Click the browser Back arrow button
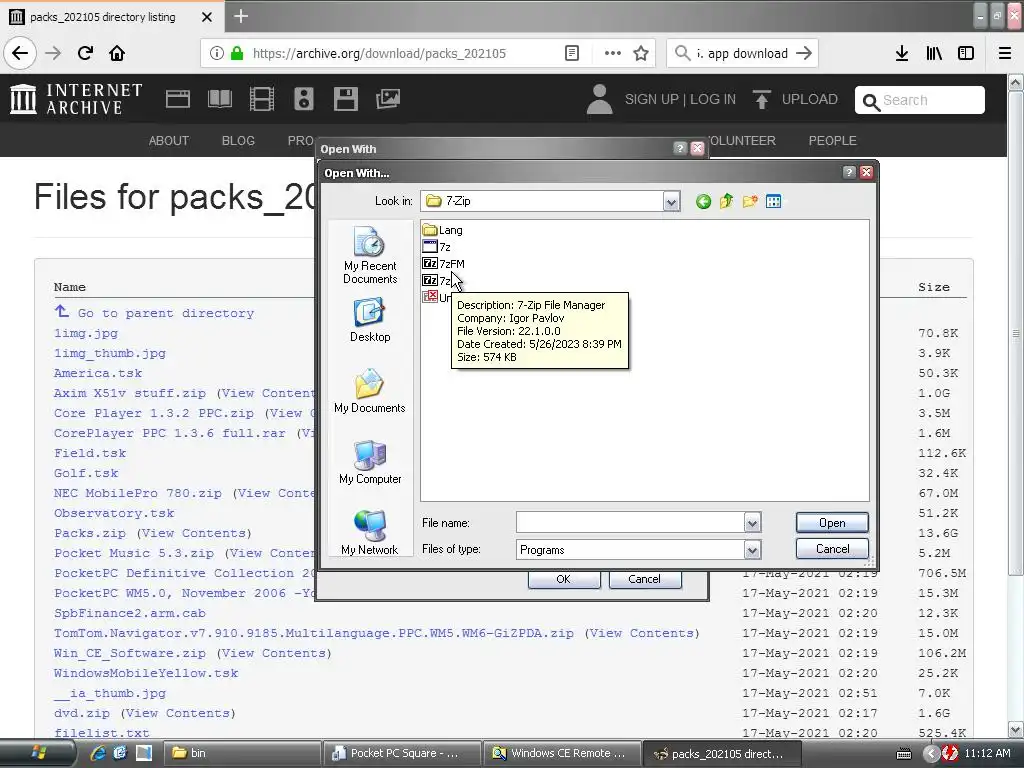This screenshot has height=768, width=1024. [x=20, y=53]
